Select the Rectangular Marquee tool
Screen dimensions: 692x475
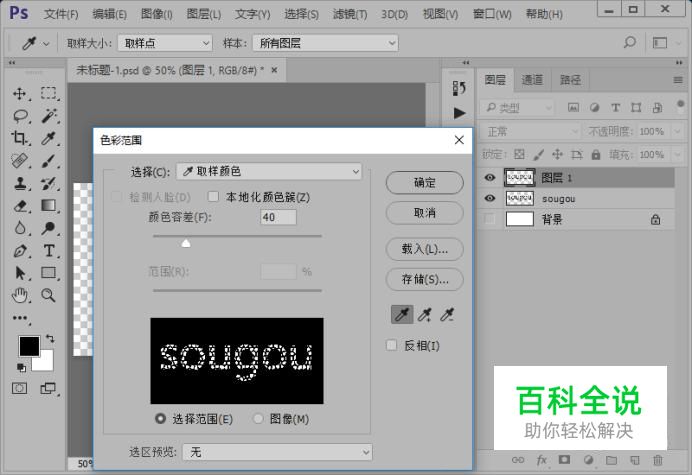49,93
